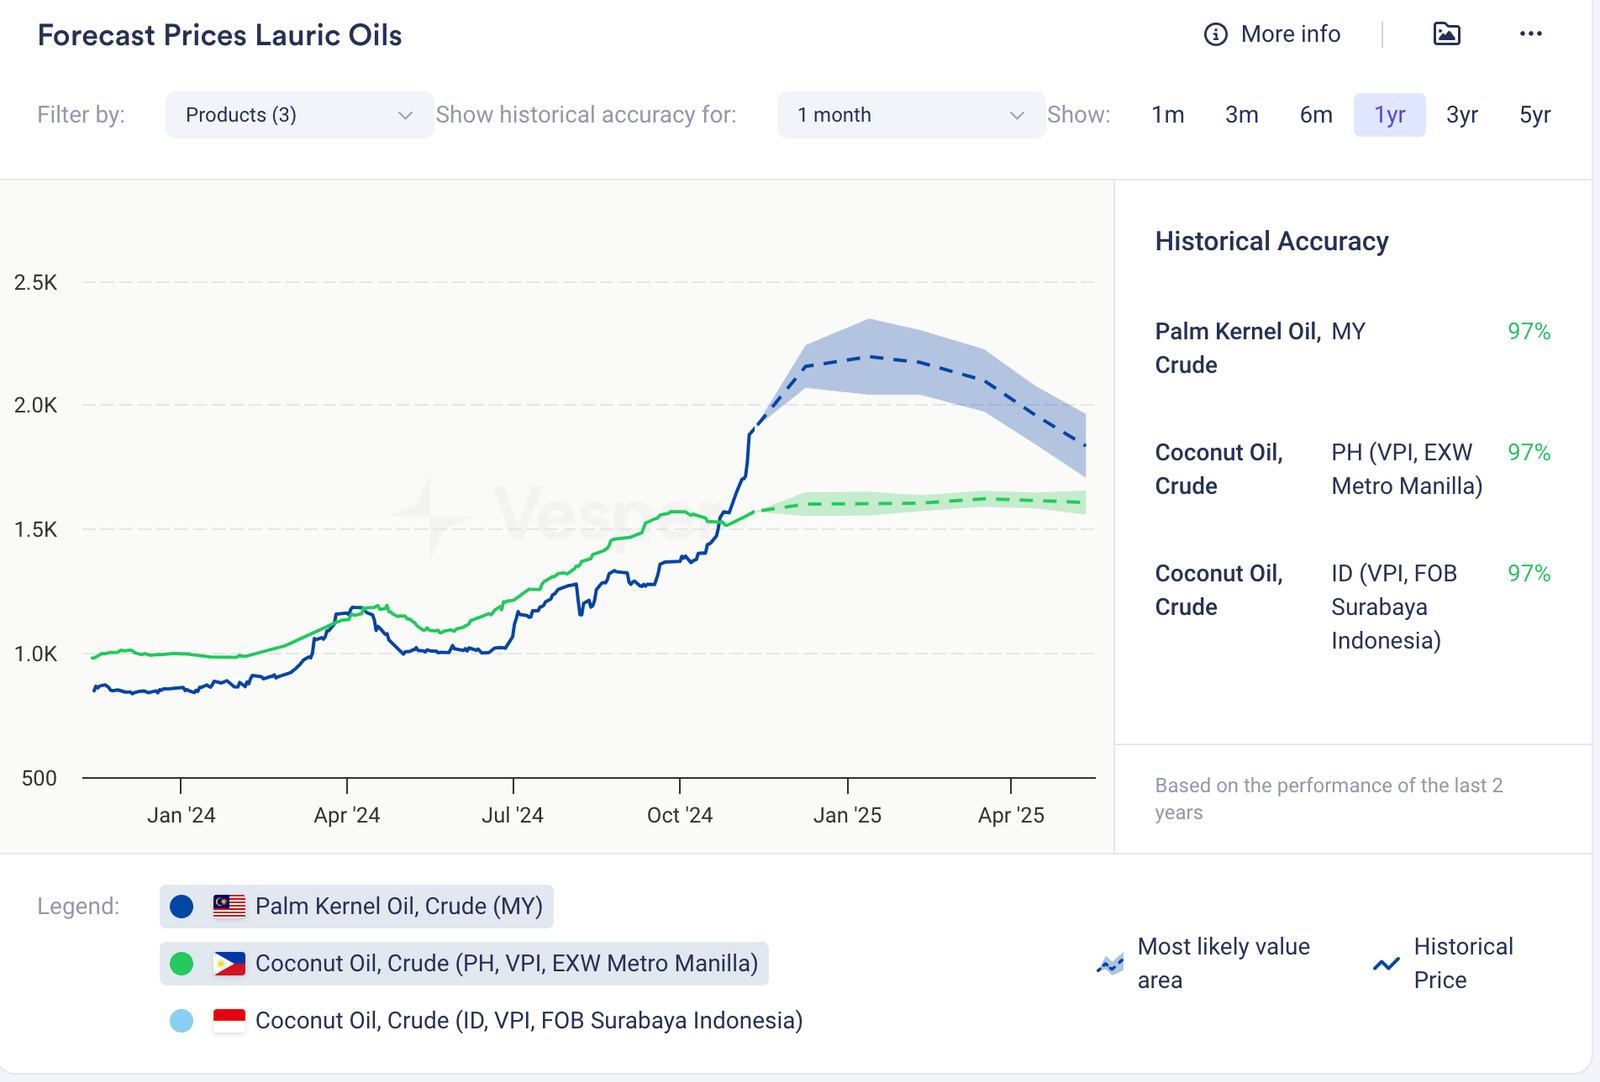Toggle Palm Kernel Oil, Crude (MY) series
1600x1082 pixels.
(x=398, y=906)
